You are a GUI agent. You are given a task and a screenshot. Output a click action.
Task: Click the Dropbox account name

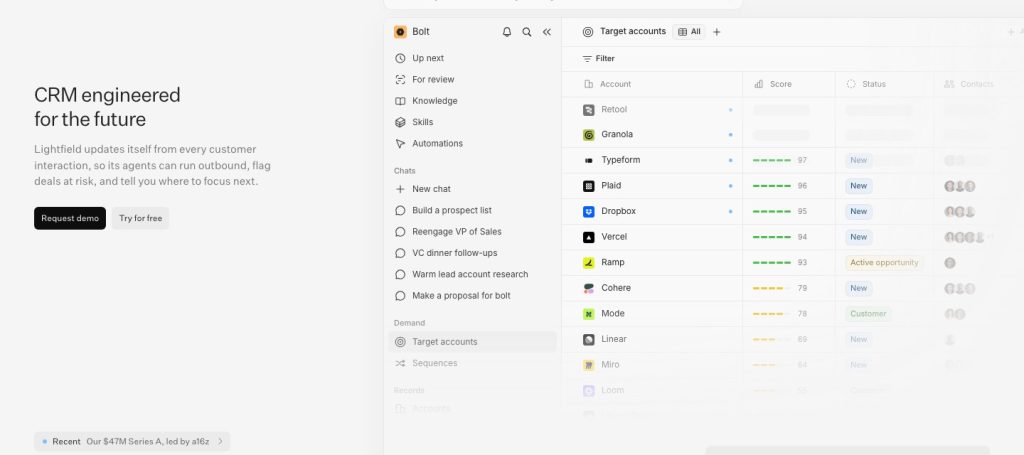pyautogui.click(x=618, y=212)
